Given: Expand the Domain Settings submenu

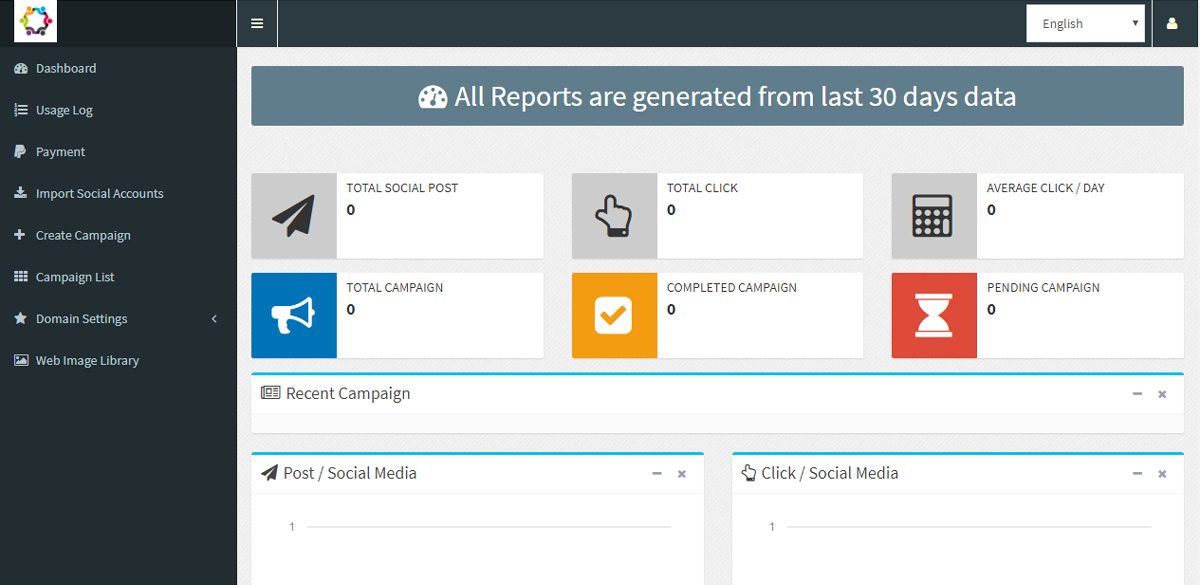Looking at the screenshot, I should pos(82,318).
